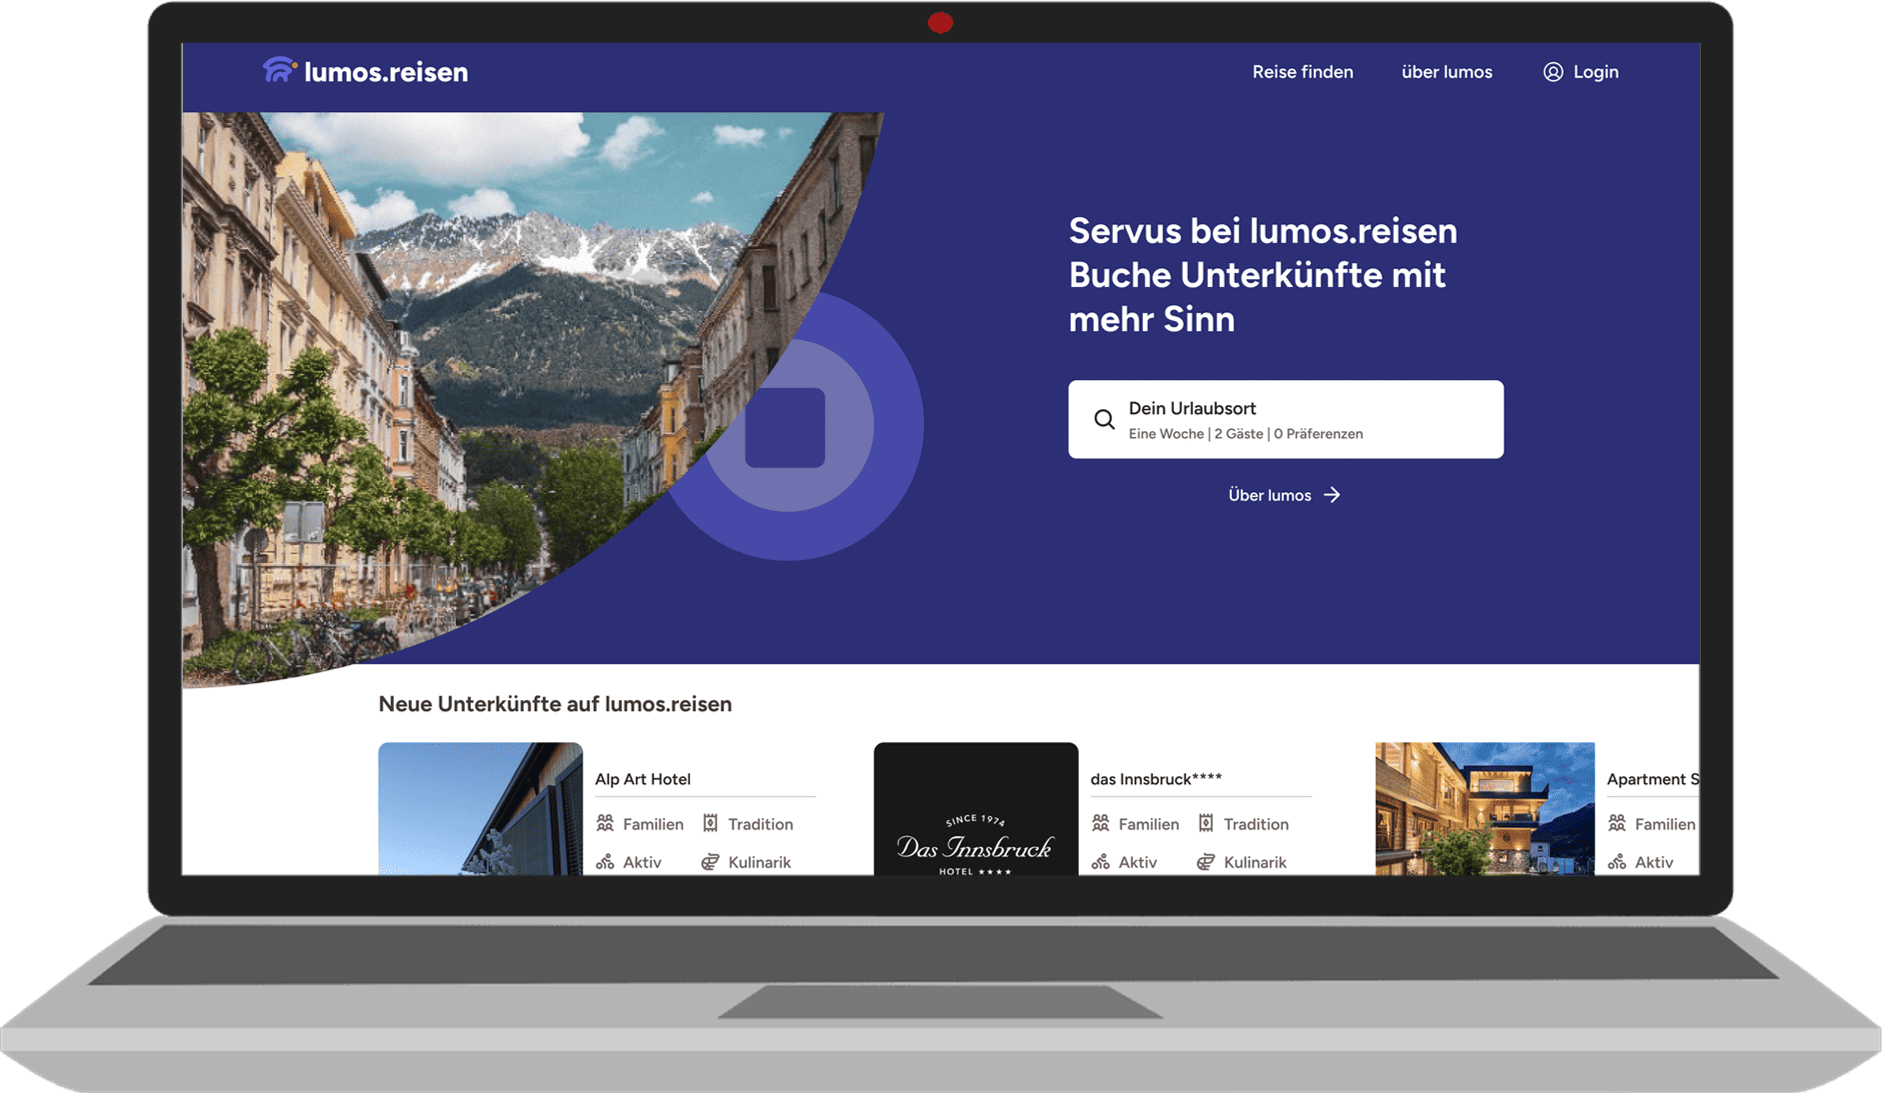This screenshot has width=1884, height=1093.
Task: Open the Login link
Action: pyautogui.click(x=1595, y=72)
